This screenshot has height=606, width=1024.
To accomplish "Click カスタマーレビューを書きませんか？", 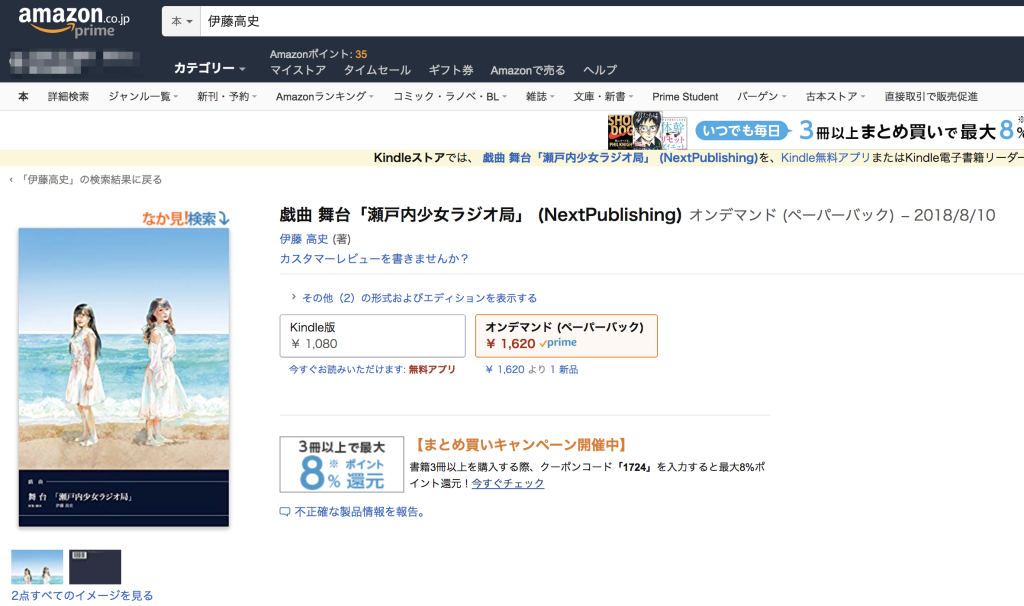I will coord(374,259).
